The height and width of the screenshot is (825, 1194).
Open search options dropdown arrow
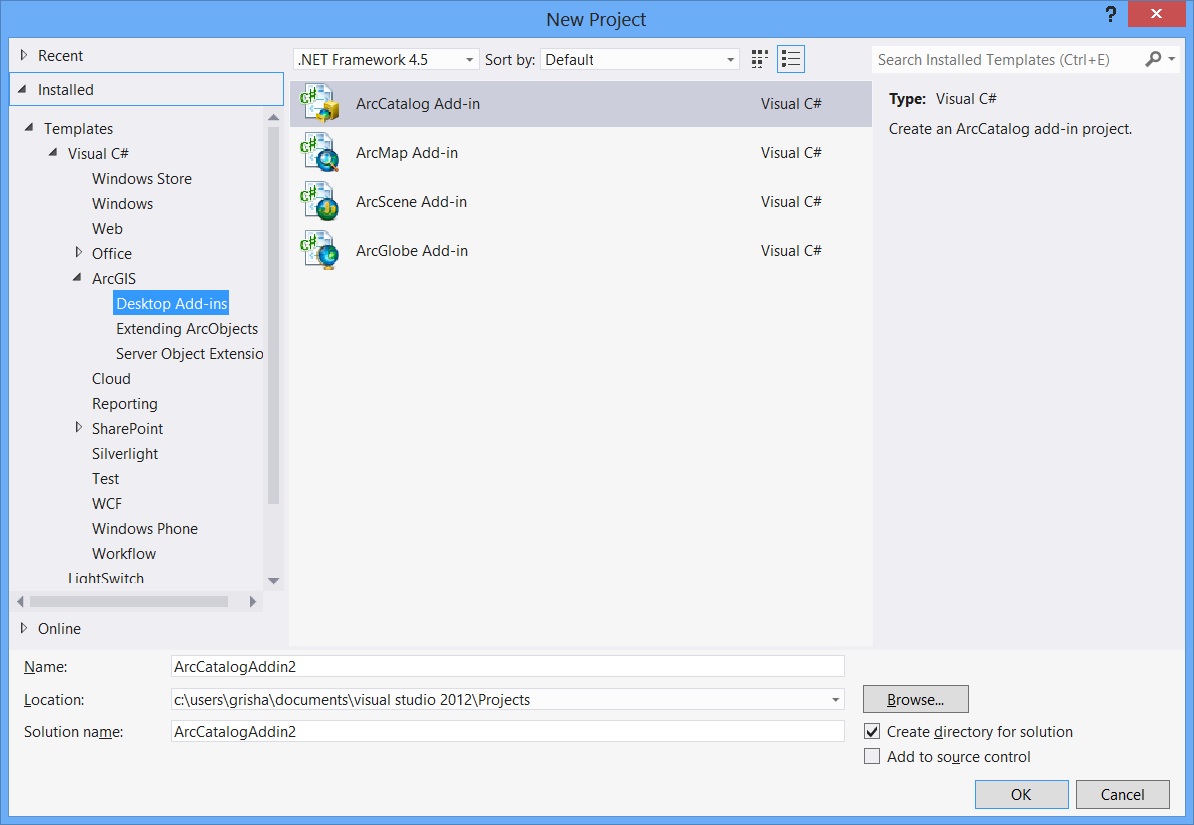pyautogui.click(x=1171, y=59)
